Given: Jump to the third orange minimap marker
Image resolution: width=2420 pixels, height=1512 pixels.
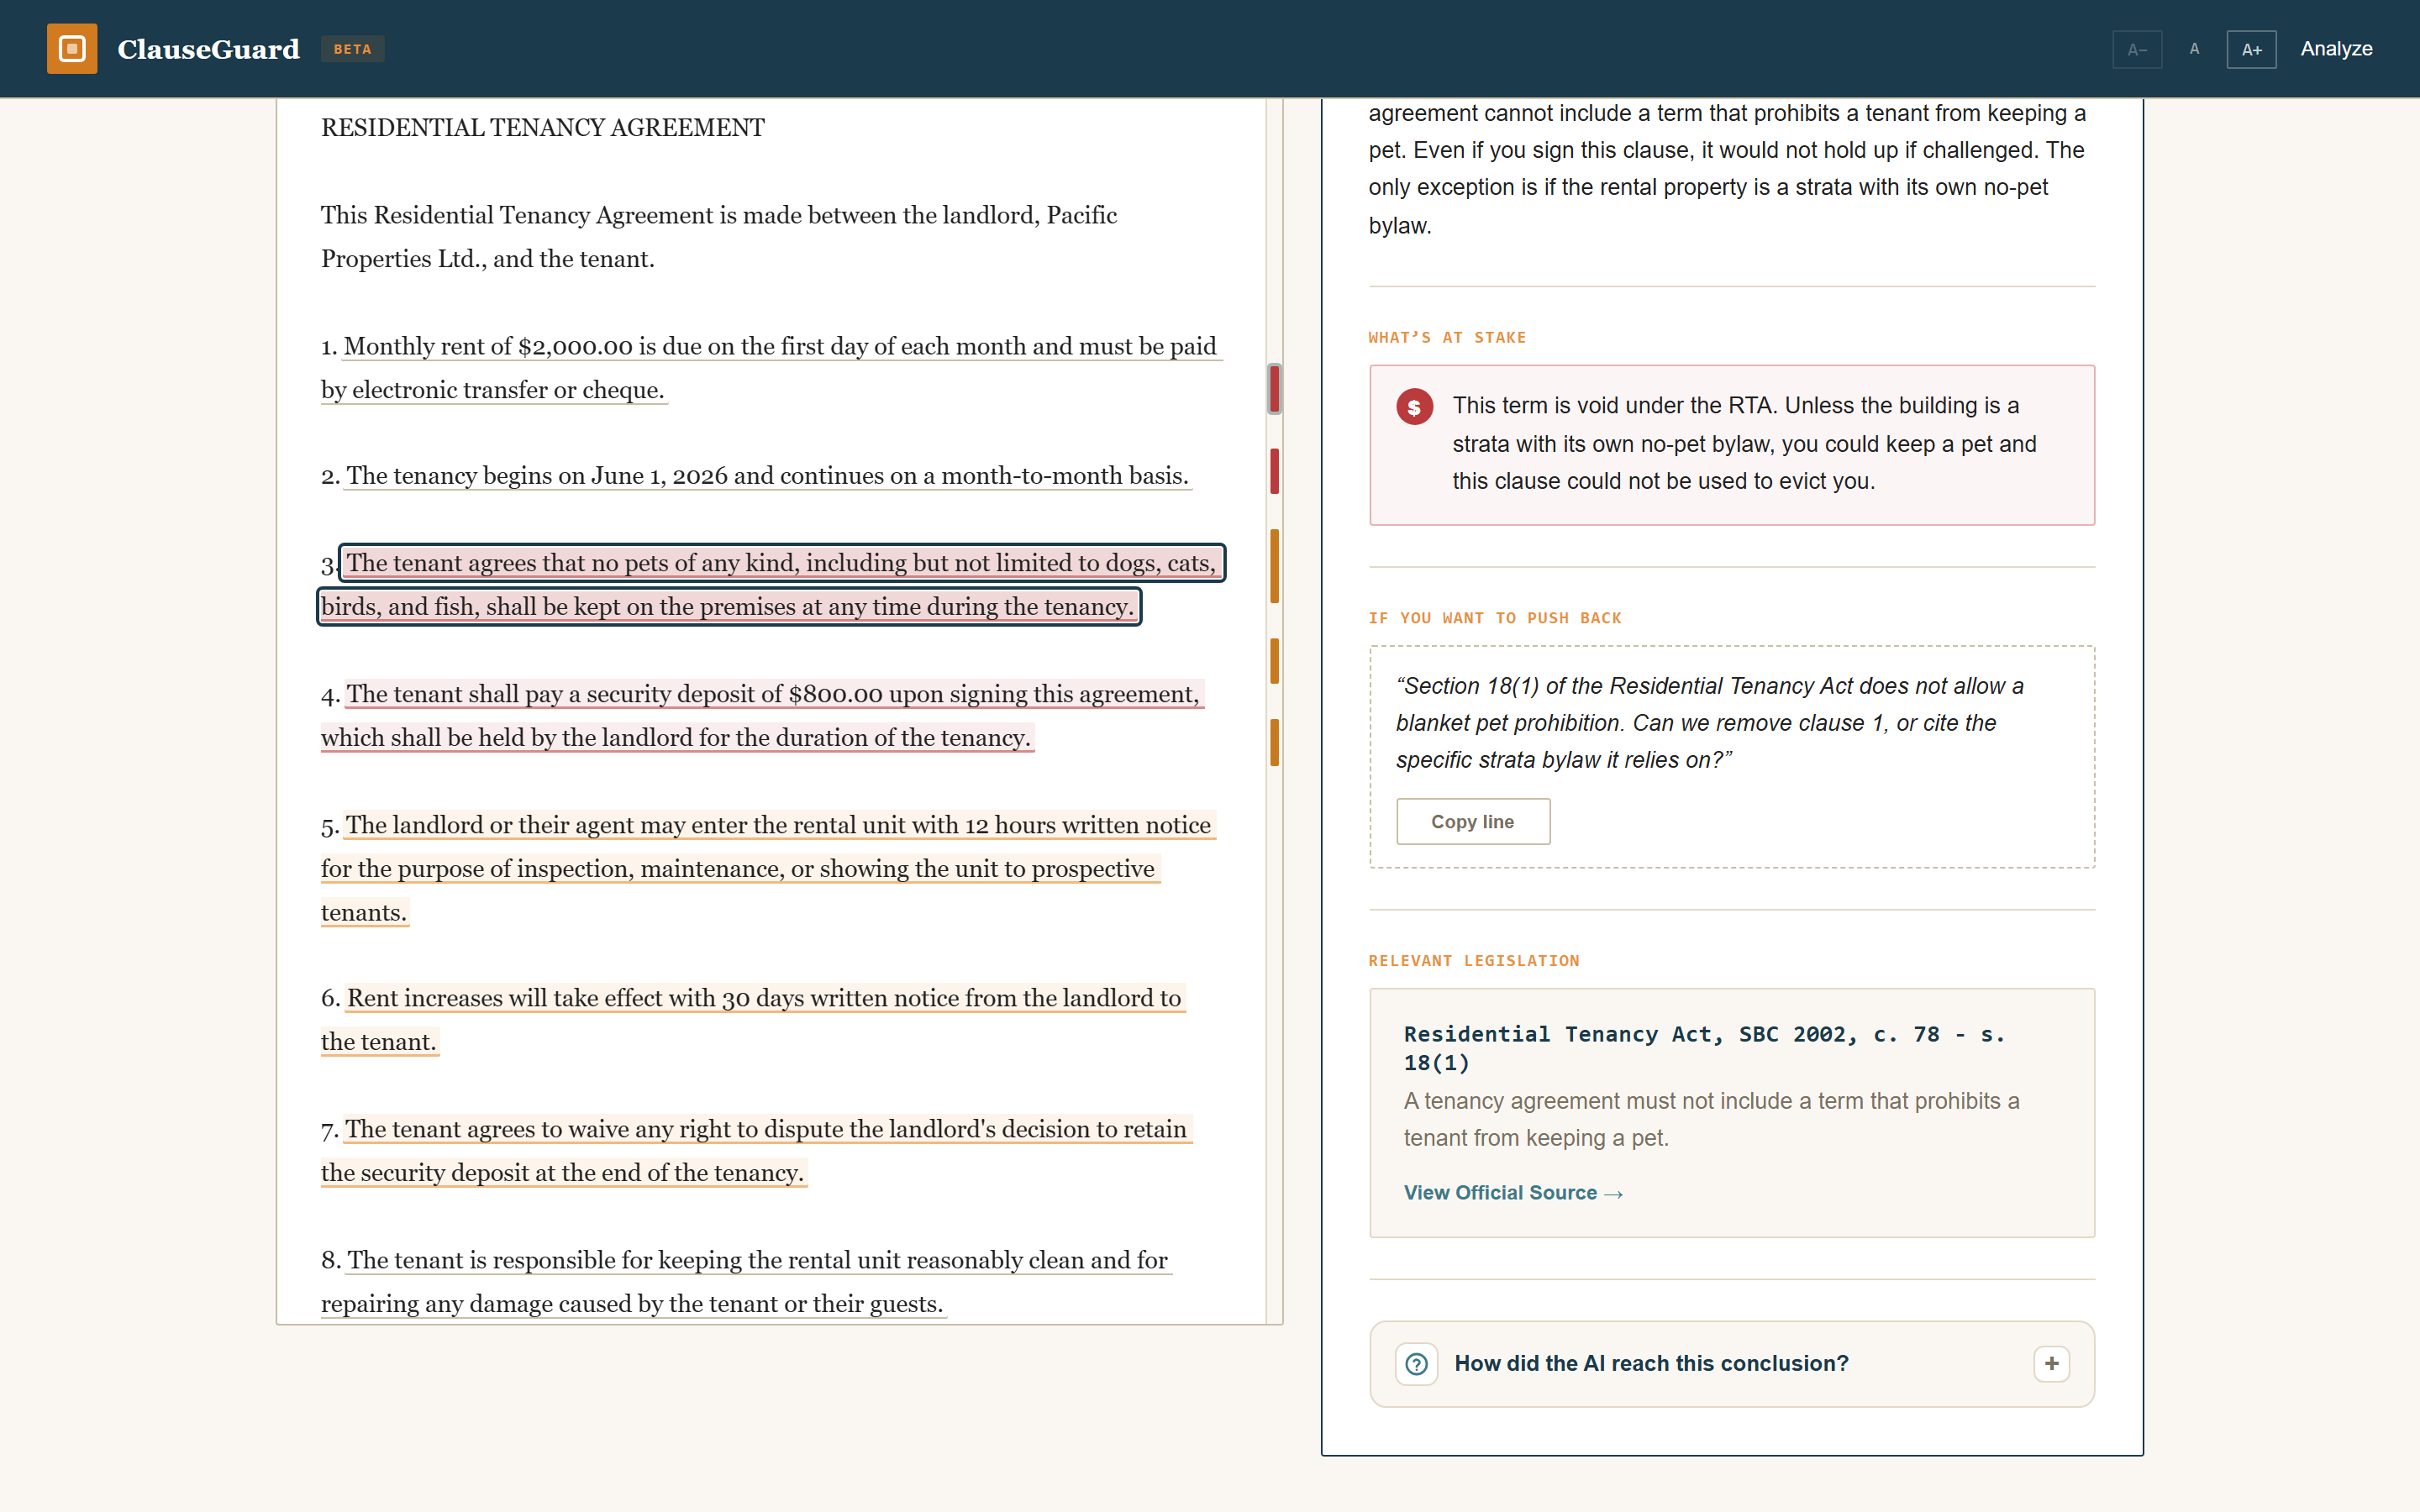Looking at the screenshot, I should coord(1274,743).
